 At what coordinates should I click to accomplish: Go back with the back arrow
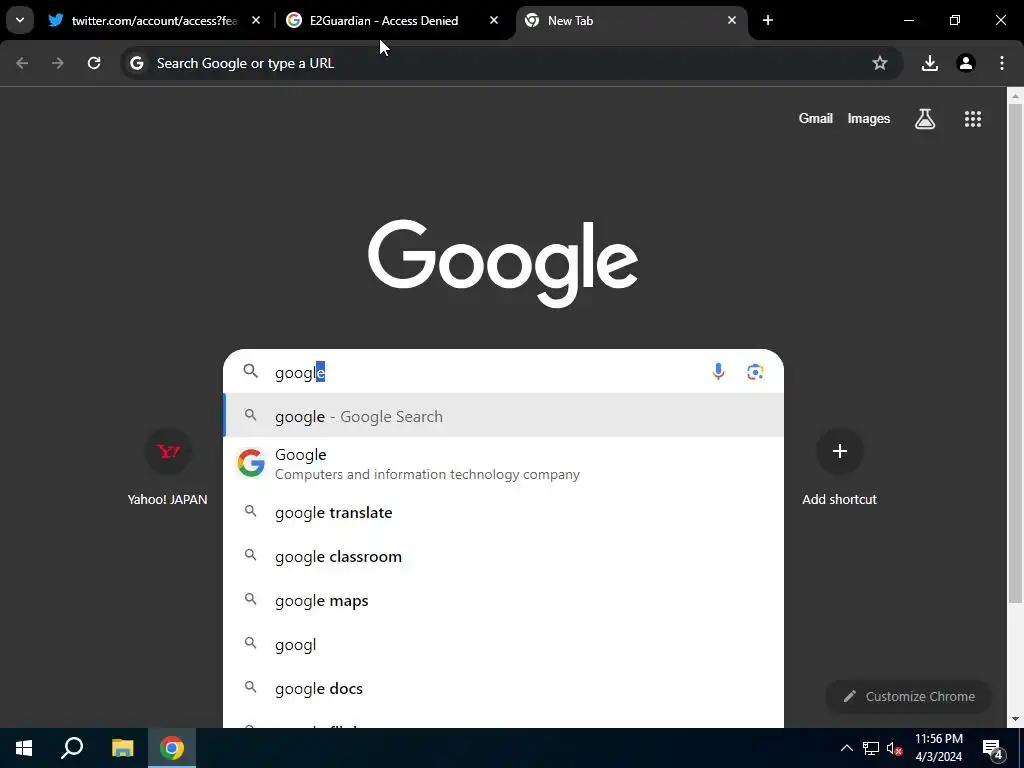coord(22,63)
